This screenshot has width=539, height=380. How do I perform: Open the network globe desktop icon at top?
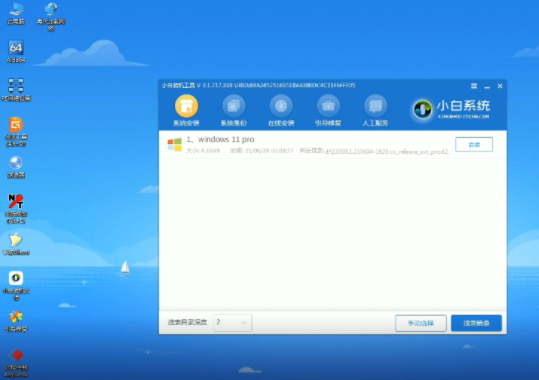[51, 17]
